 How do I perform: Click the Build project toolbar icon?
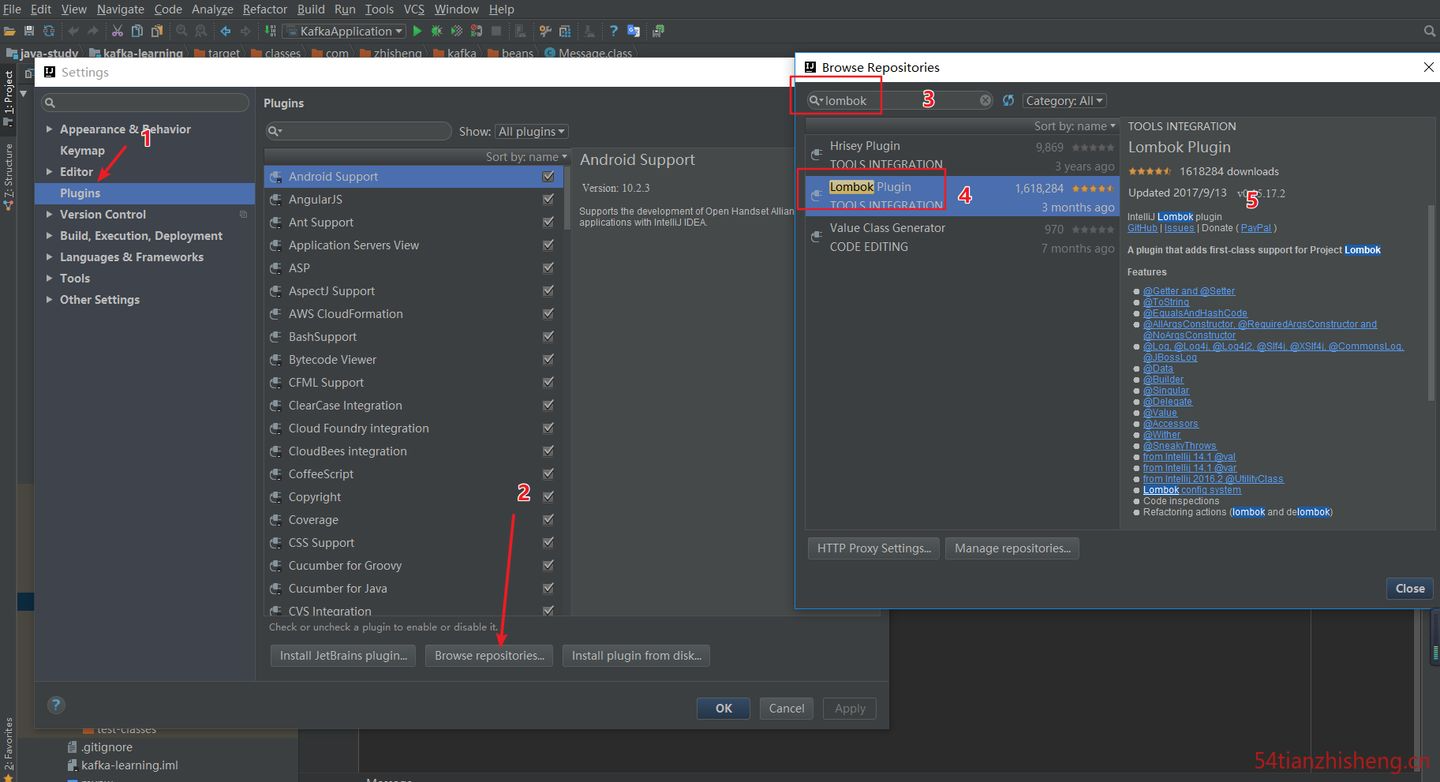270,31
